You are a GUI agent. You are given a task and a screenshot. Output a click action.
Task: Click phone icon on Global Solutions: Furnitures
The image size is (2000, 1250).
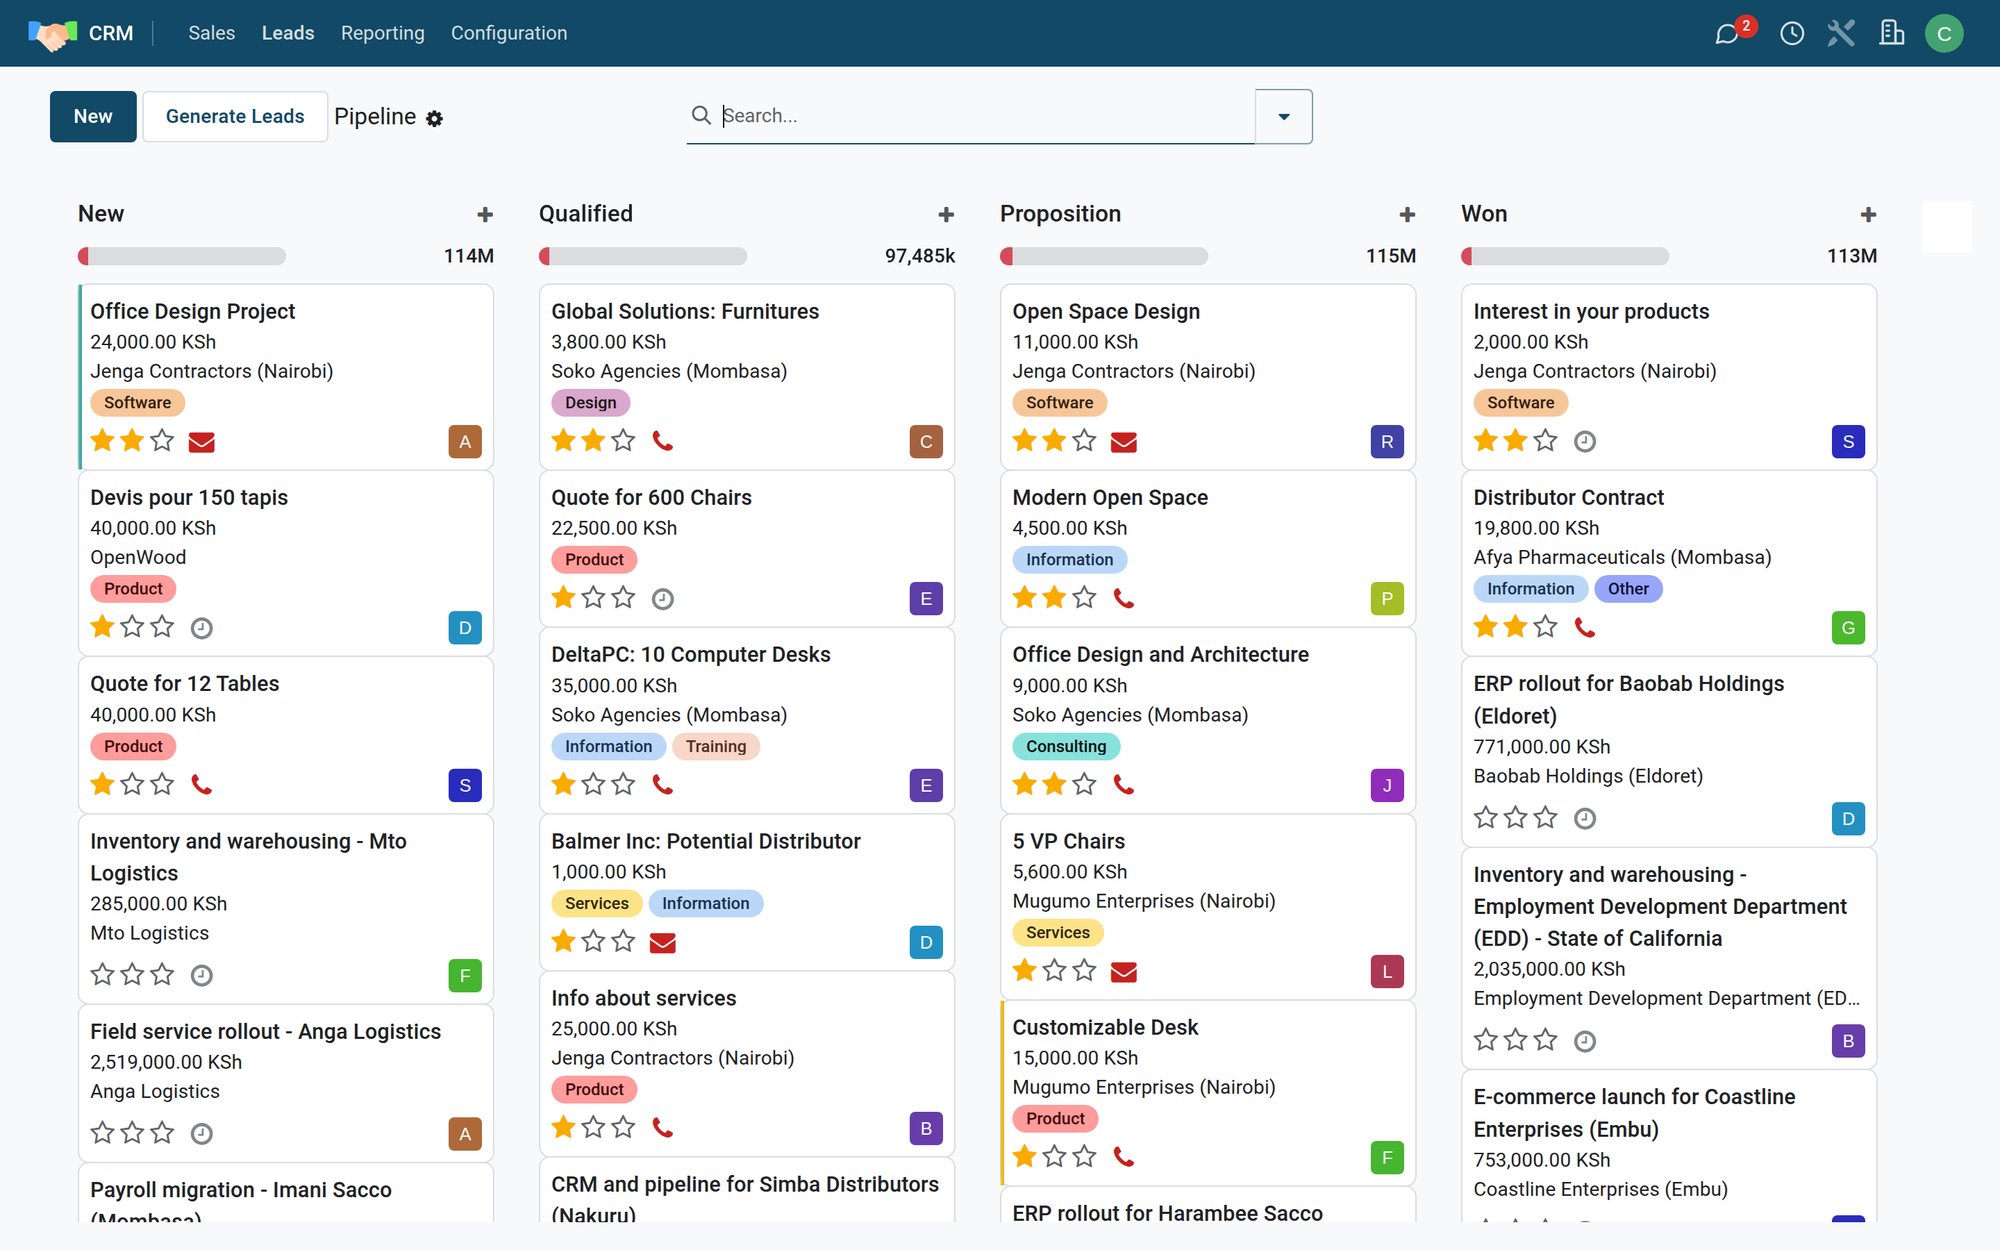(663, 441)
